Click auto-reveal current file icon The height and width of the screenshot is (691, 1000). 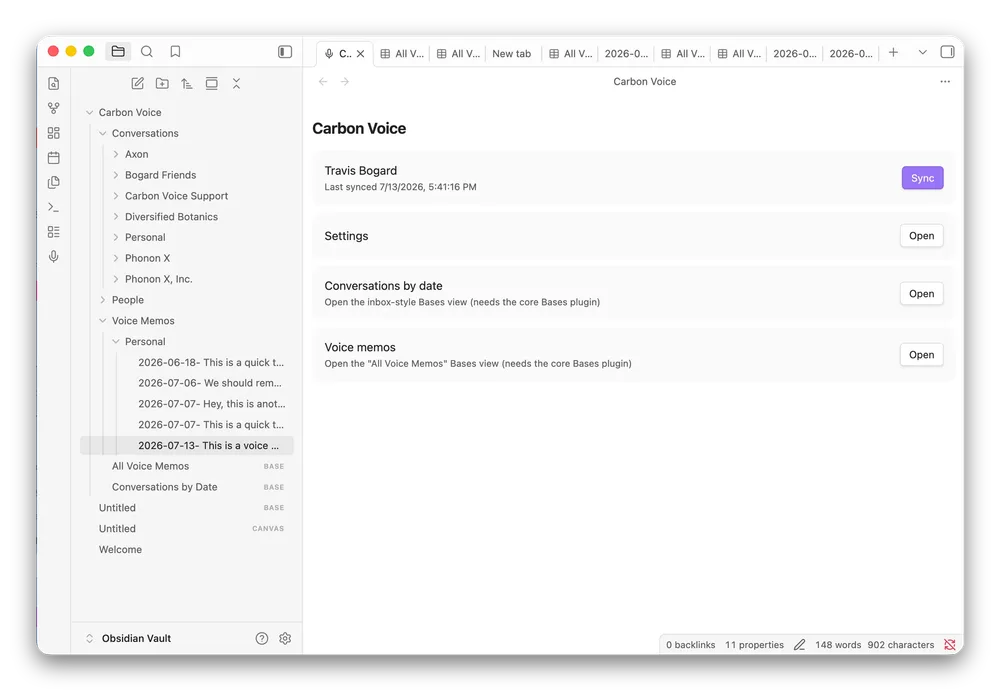(212, 84)
